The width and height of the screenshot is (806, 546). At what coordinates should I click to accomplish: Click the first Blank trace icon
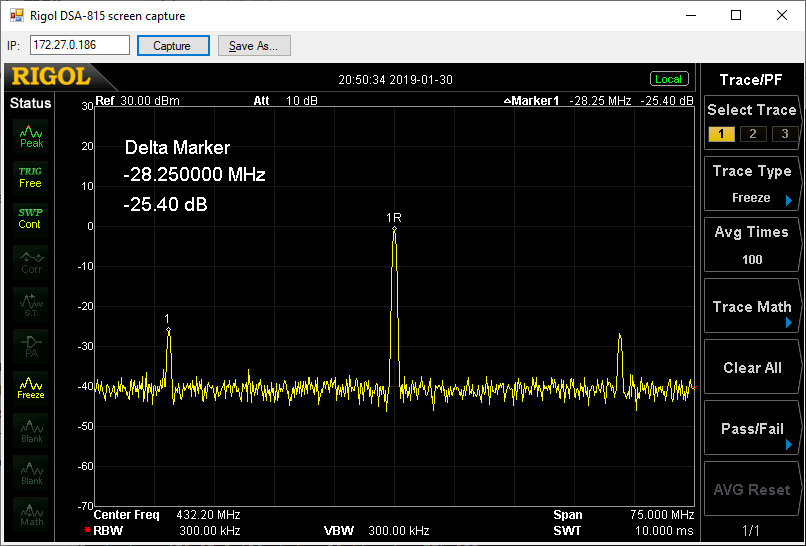(31, 430)
